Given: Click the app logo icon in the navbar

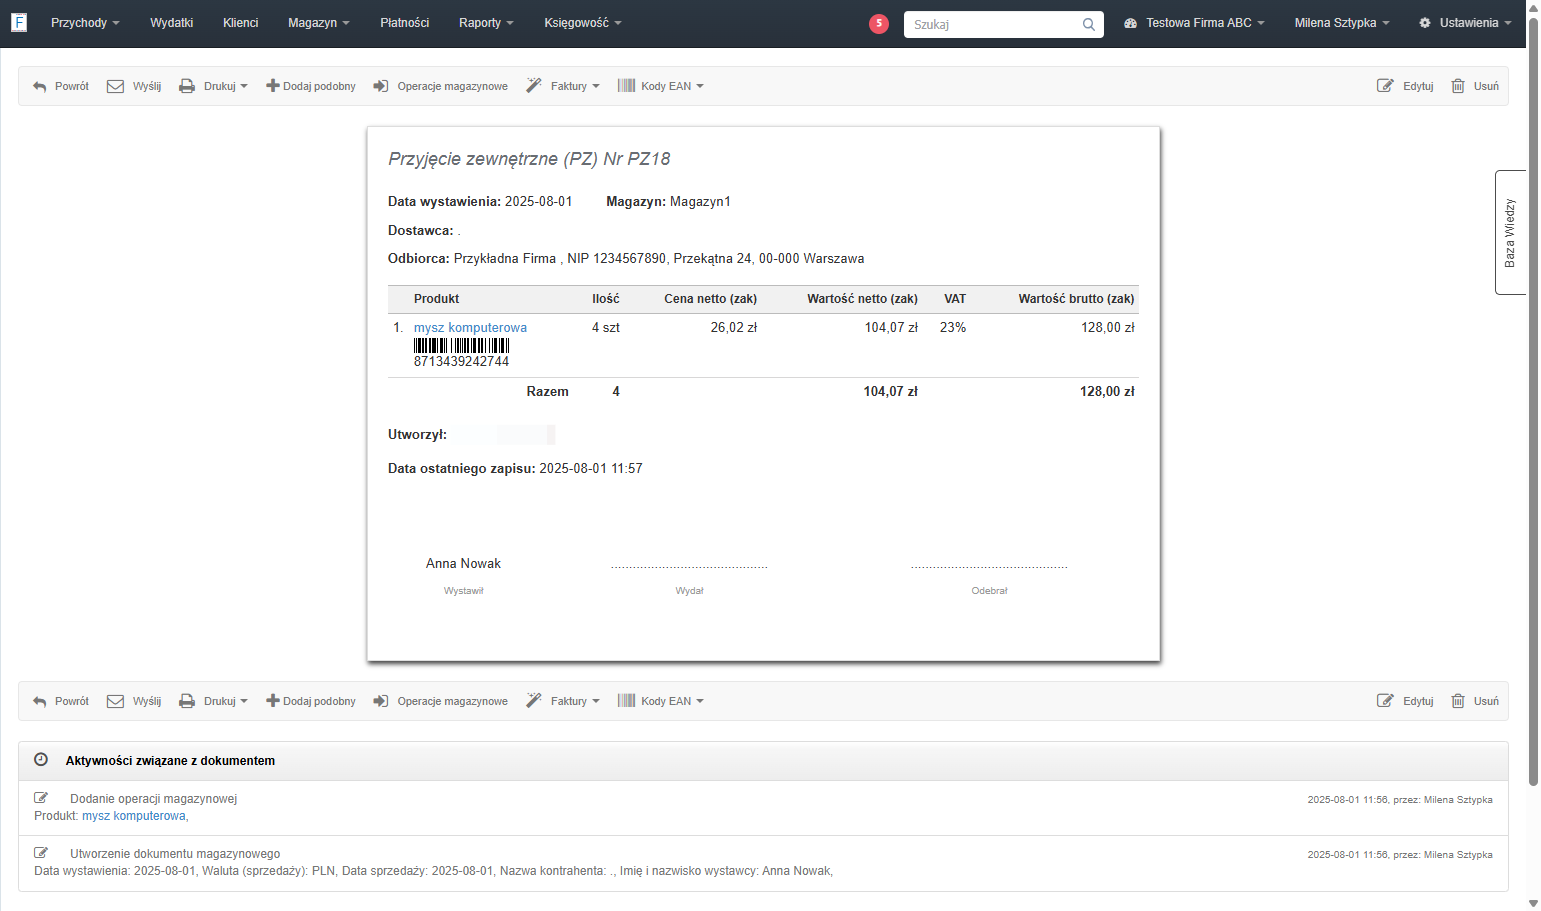Looking at the screenshot, I should (18, 22).
